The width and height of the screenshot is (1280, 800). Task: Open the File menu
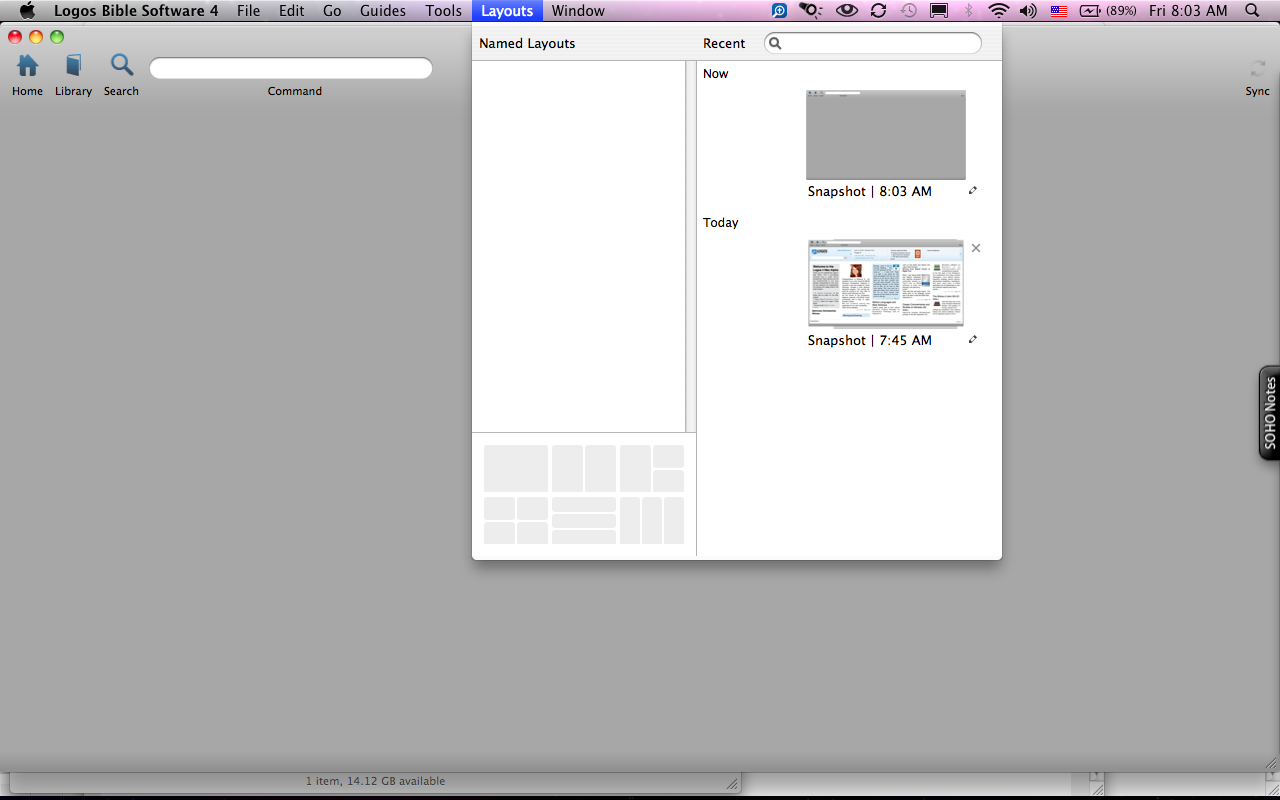click(248, 11)
